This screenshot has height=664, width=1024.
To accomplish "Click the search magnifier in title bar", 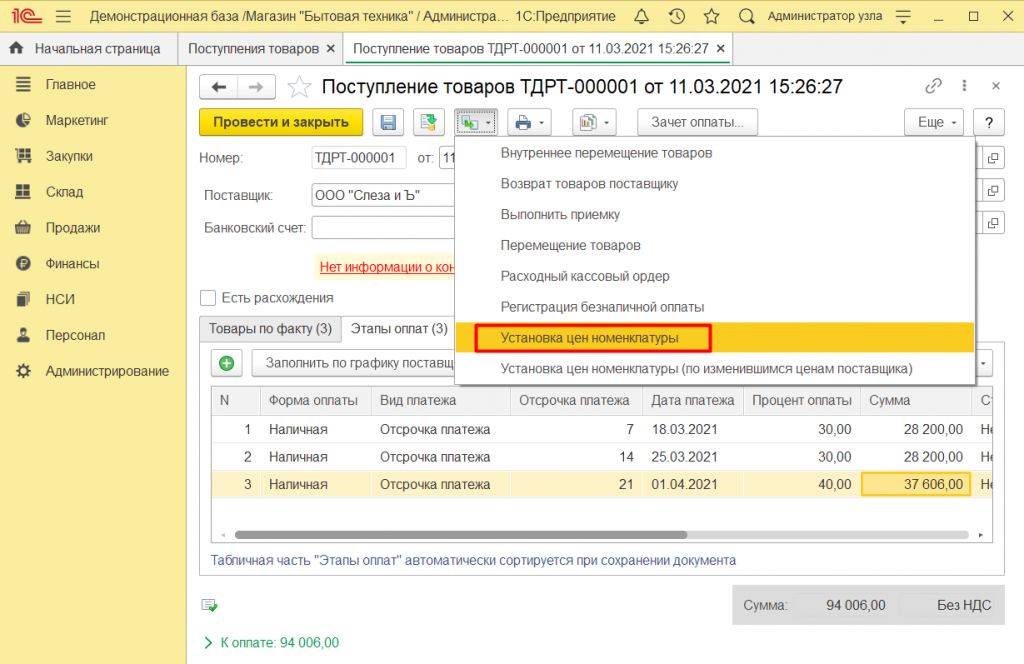I will click(x=746, y=16).
